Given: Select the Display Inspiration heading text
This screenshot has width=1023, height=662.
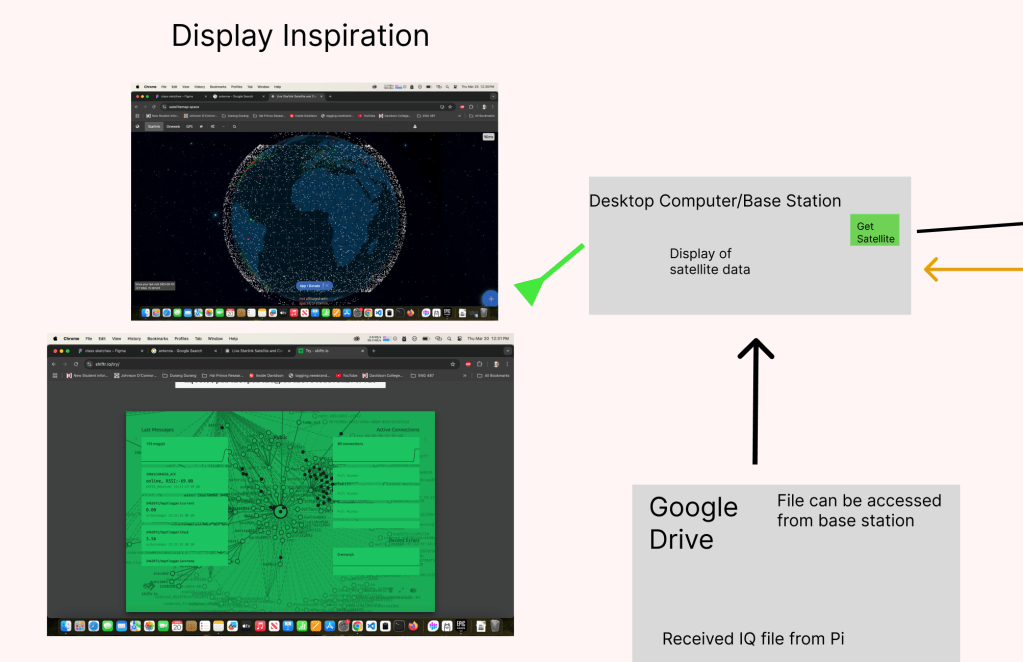Looking at the screenshot, I should 300,36.
